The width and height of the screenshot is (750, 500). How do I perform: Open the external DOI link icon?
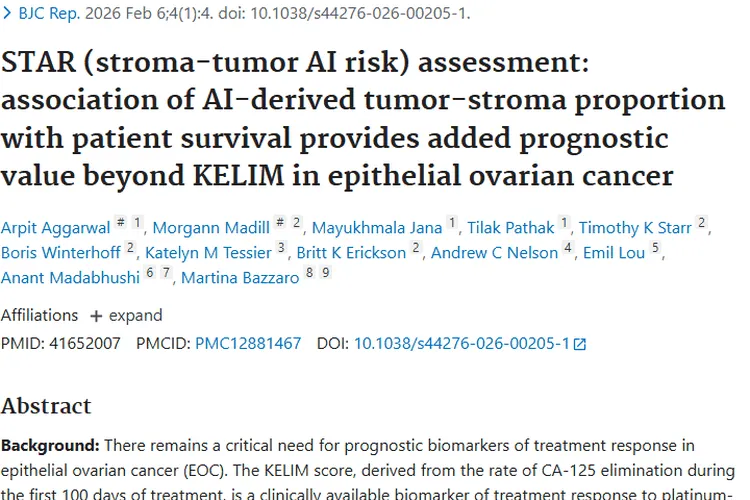pos(579,344)
